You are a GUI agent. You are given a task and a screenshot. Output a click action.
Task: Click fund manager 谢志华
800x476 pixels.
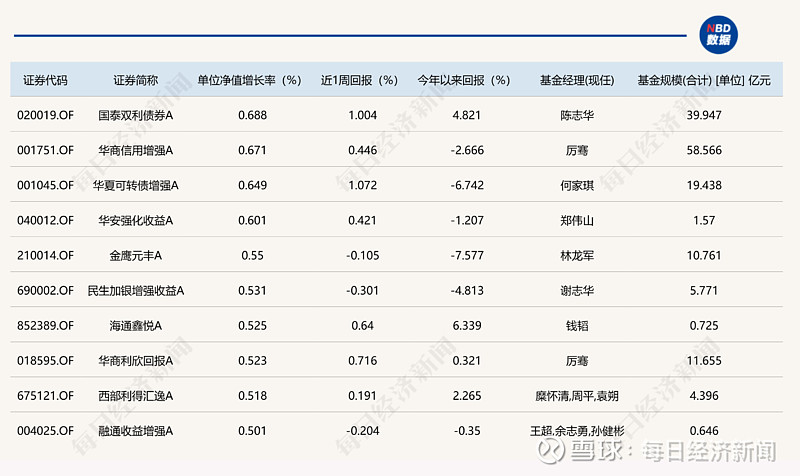pyautogui.click(x=577, y=291)
